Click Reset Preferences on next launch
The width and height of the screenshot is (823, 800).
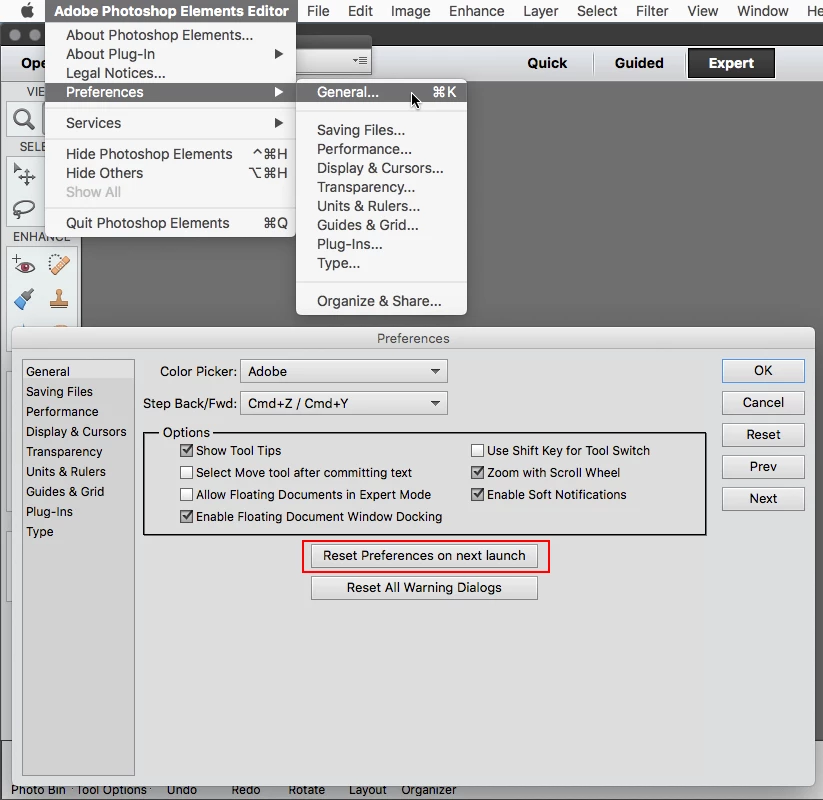(424, 556)
